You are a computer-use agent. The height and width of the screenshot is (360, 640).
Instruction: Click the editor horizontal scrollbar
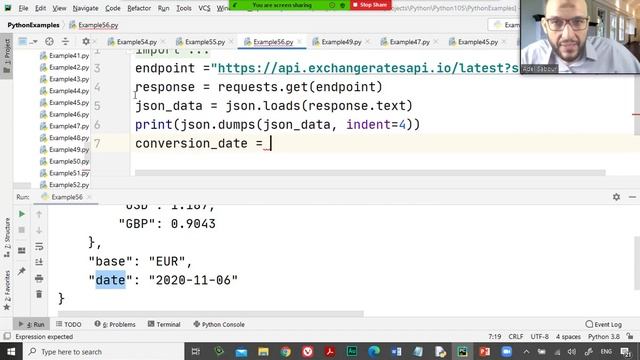pyautogui.click(x=370, y=173)
